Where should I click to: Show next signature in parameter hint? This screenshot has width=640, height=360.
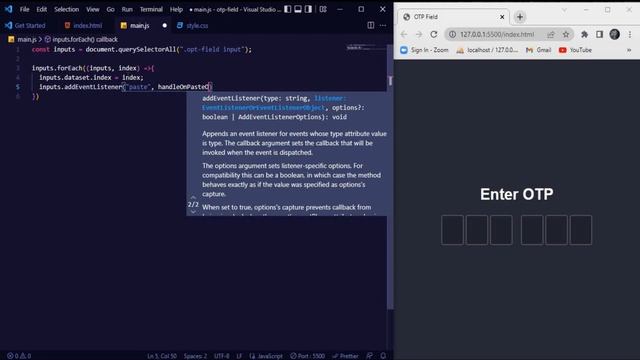point(193,211)
